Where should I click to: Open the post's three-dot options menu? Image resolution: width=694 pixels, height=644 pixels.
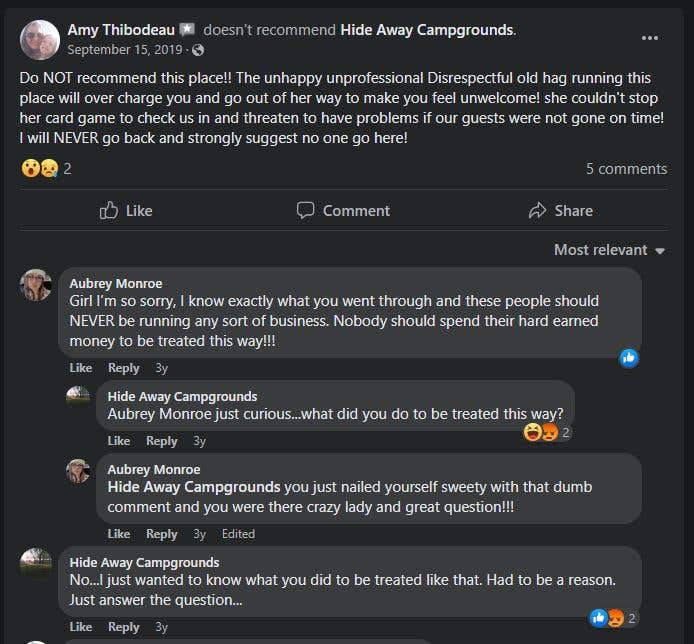point(650,38)
